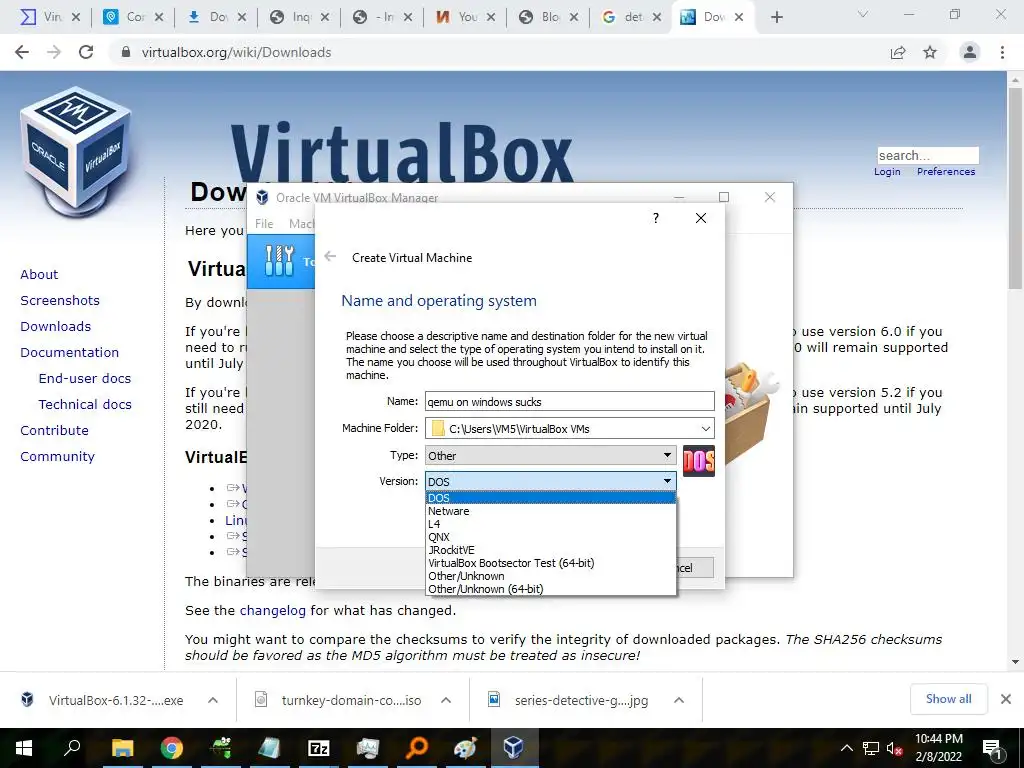
Task: Switch to the Google 'det' tab
Action: tap(631, 17)
